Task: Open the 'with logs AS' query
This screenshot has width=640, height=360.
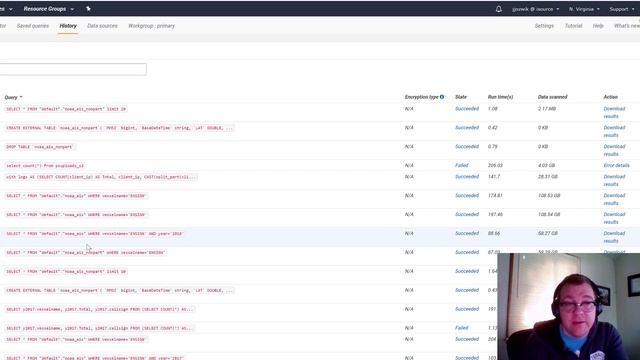Action: [101, 177]
